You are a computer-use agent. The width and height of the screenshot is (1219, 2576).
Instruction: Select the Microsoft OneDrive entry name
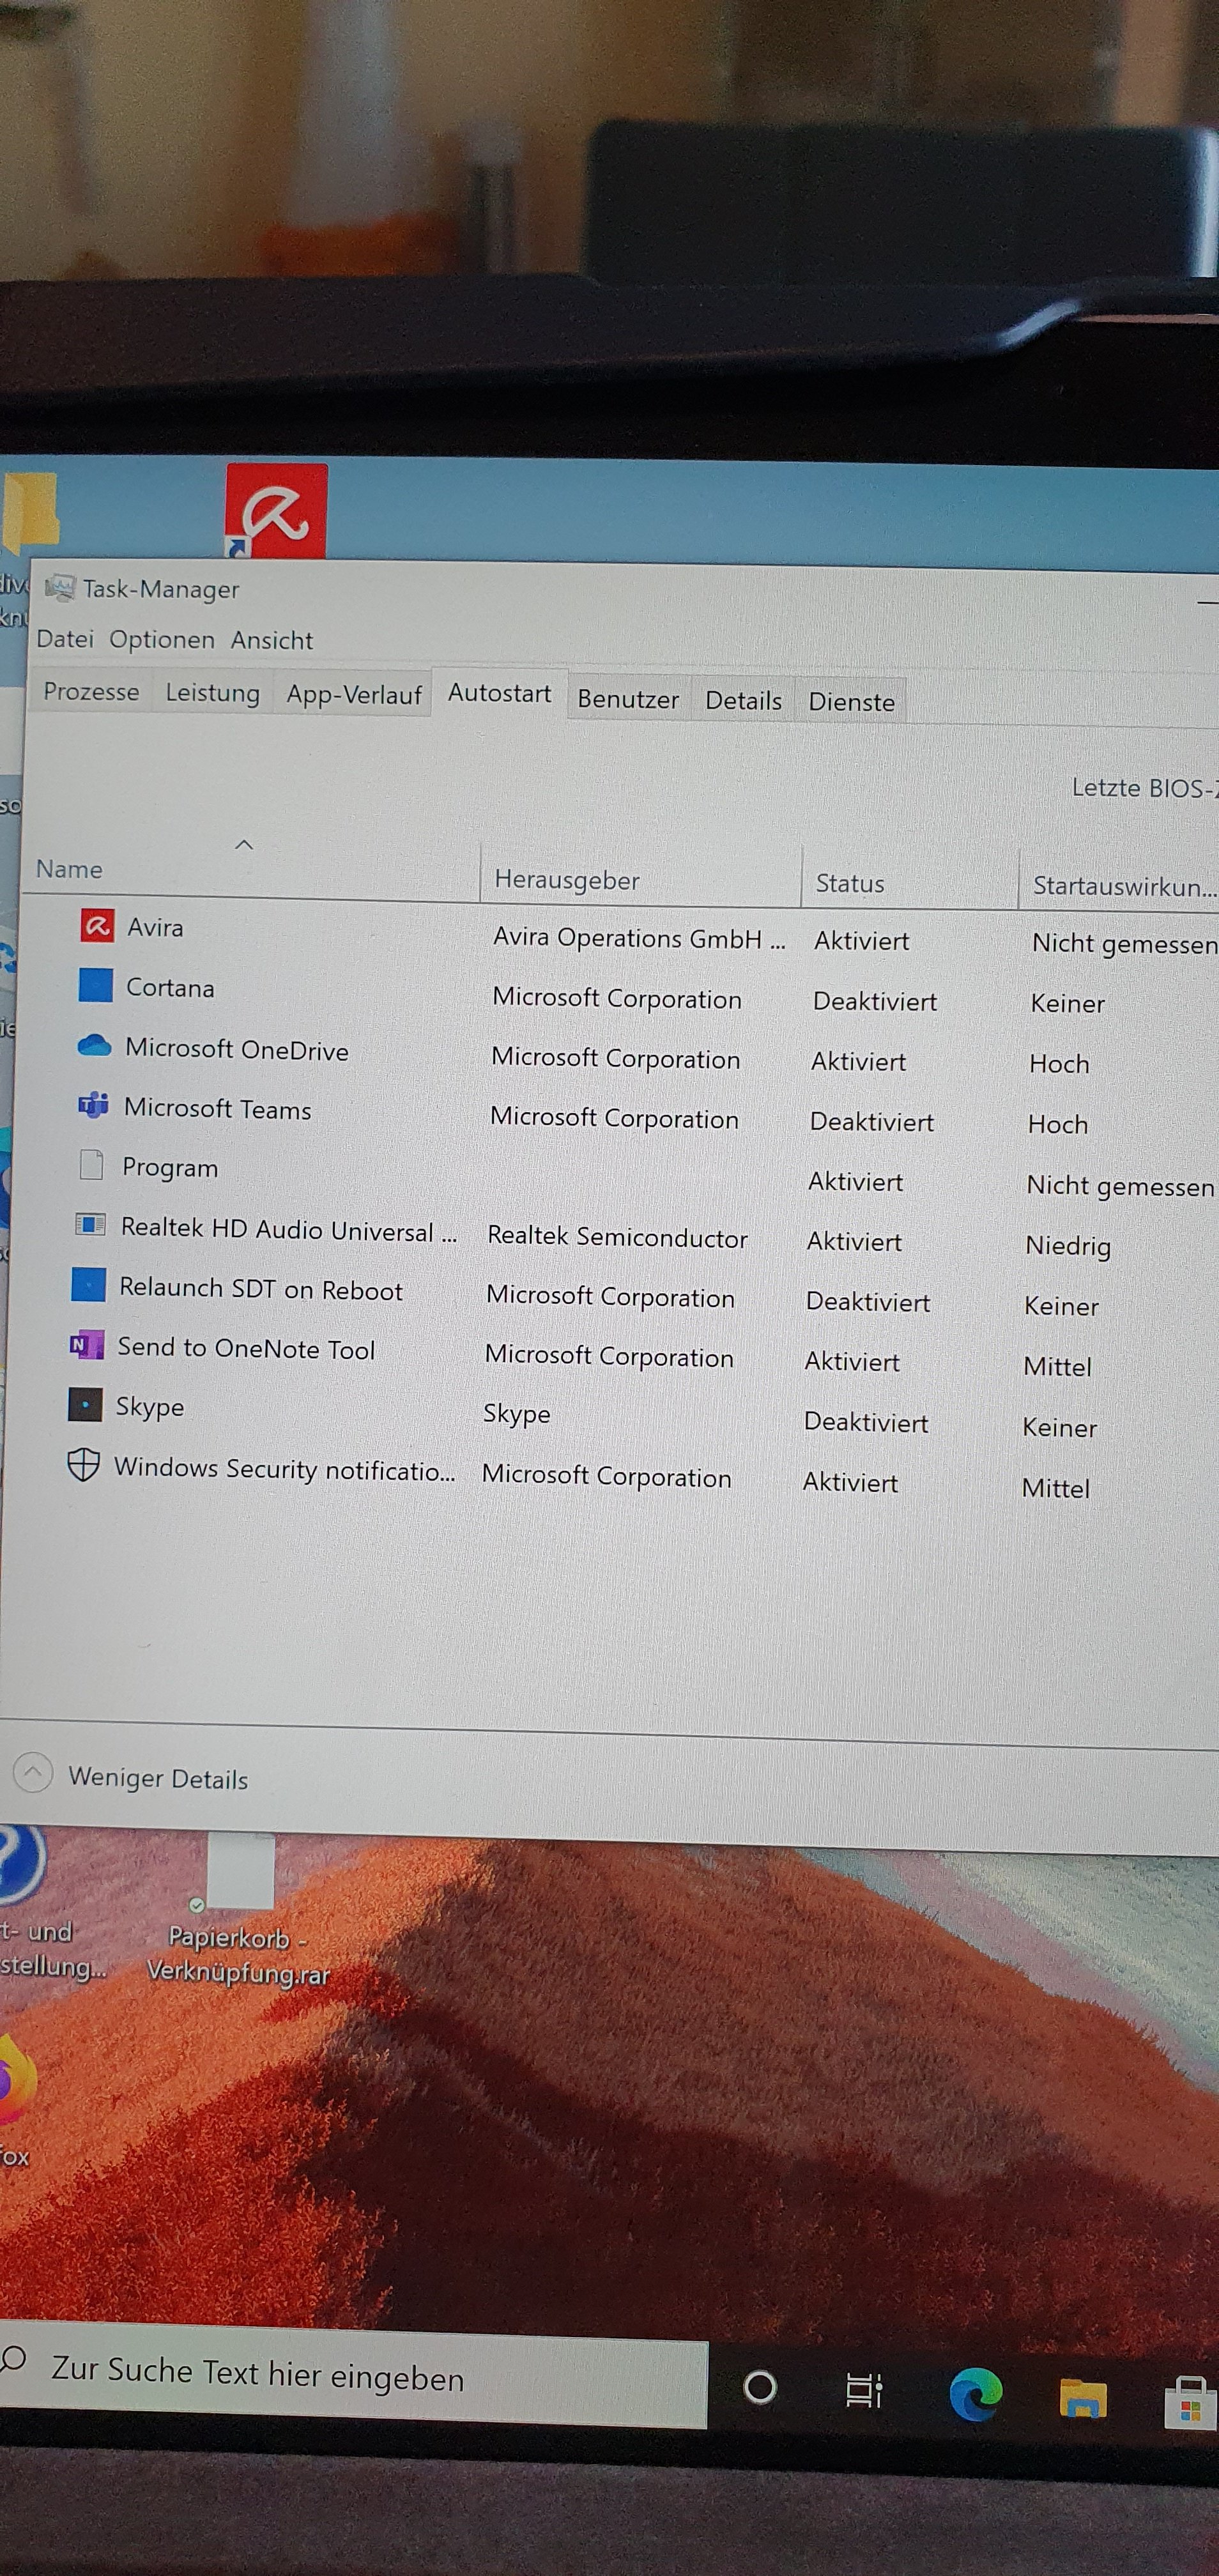click(x=237, y=1050)
